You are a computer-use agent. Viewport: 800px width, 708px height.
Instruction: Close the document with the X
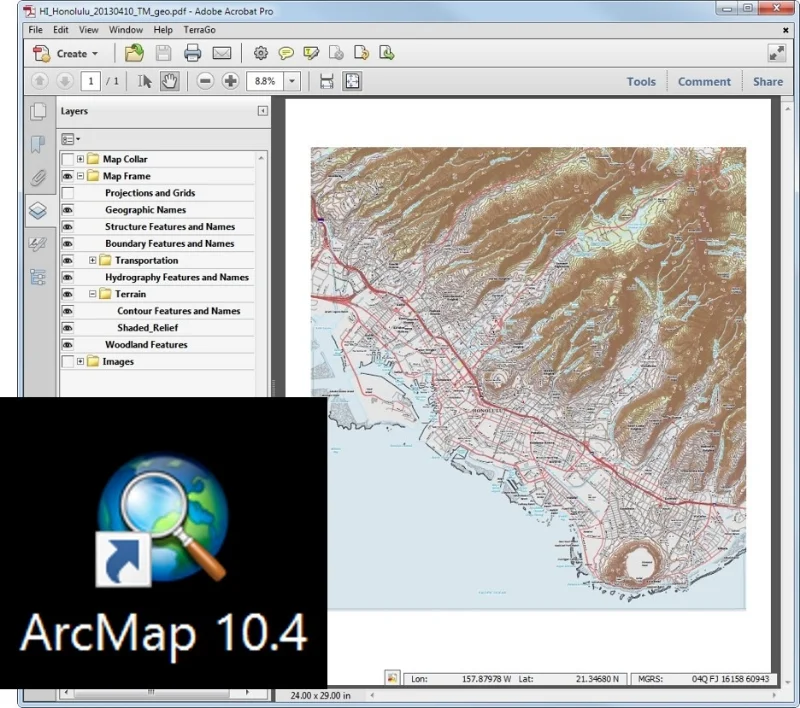pos(785,30)
